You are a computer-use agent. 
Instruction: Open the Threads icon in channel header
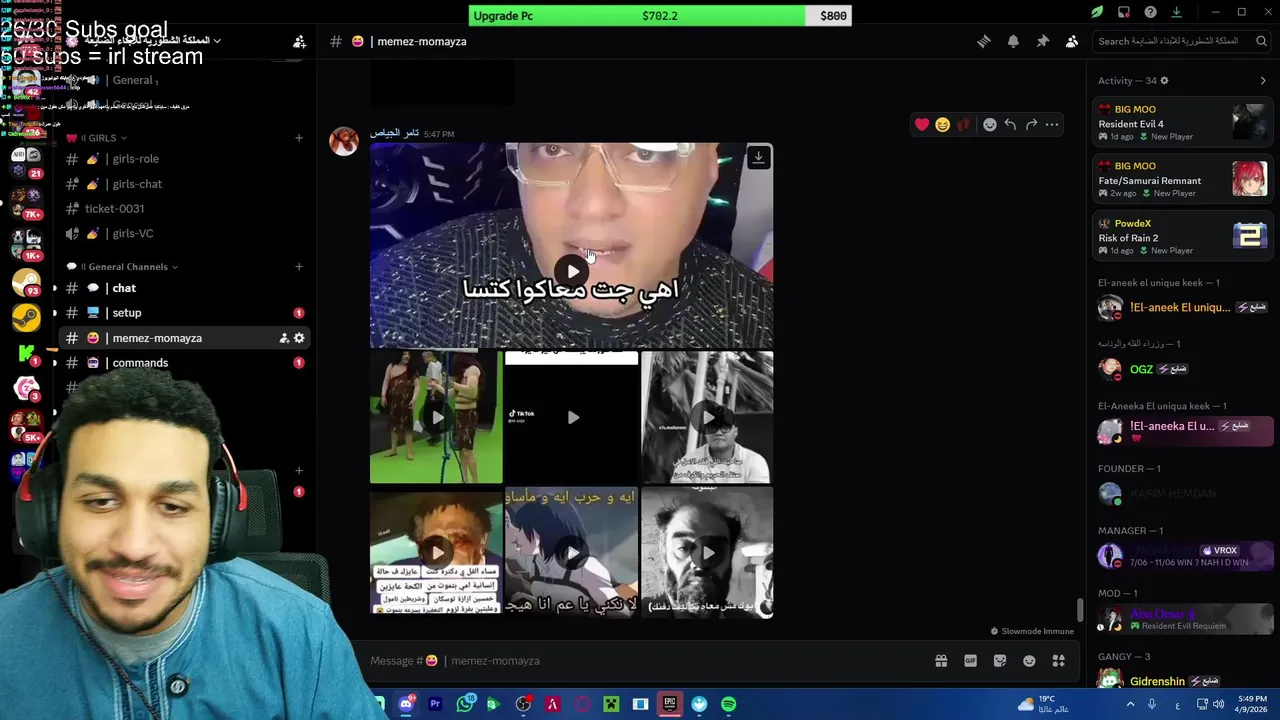tap(984, 41)
